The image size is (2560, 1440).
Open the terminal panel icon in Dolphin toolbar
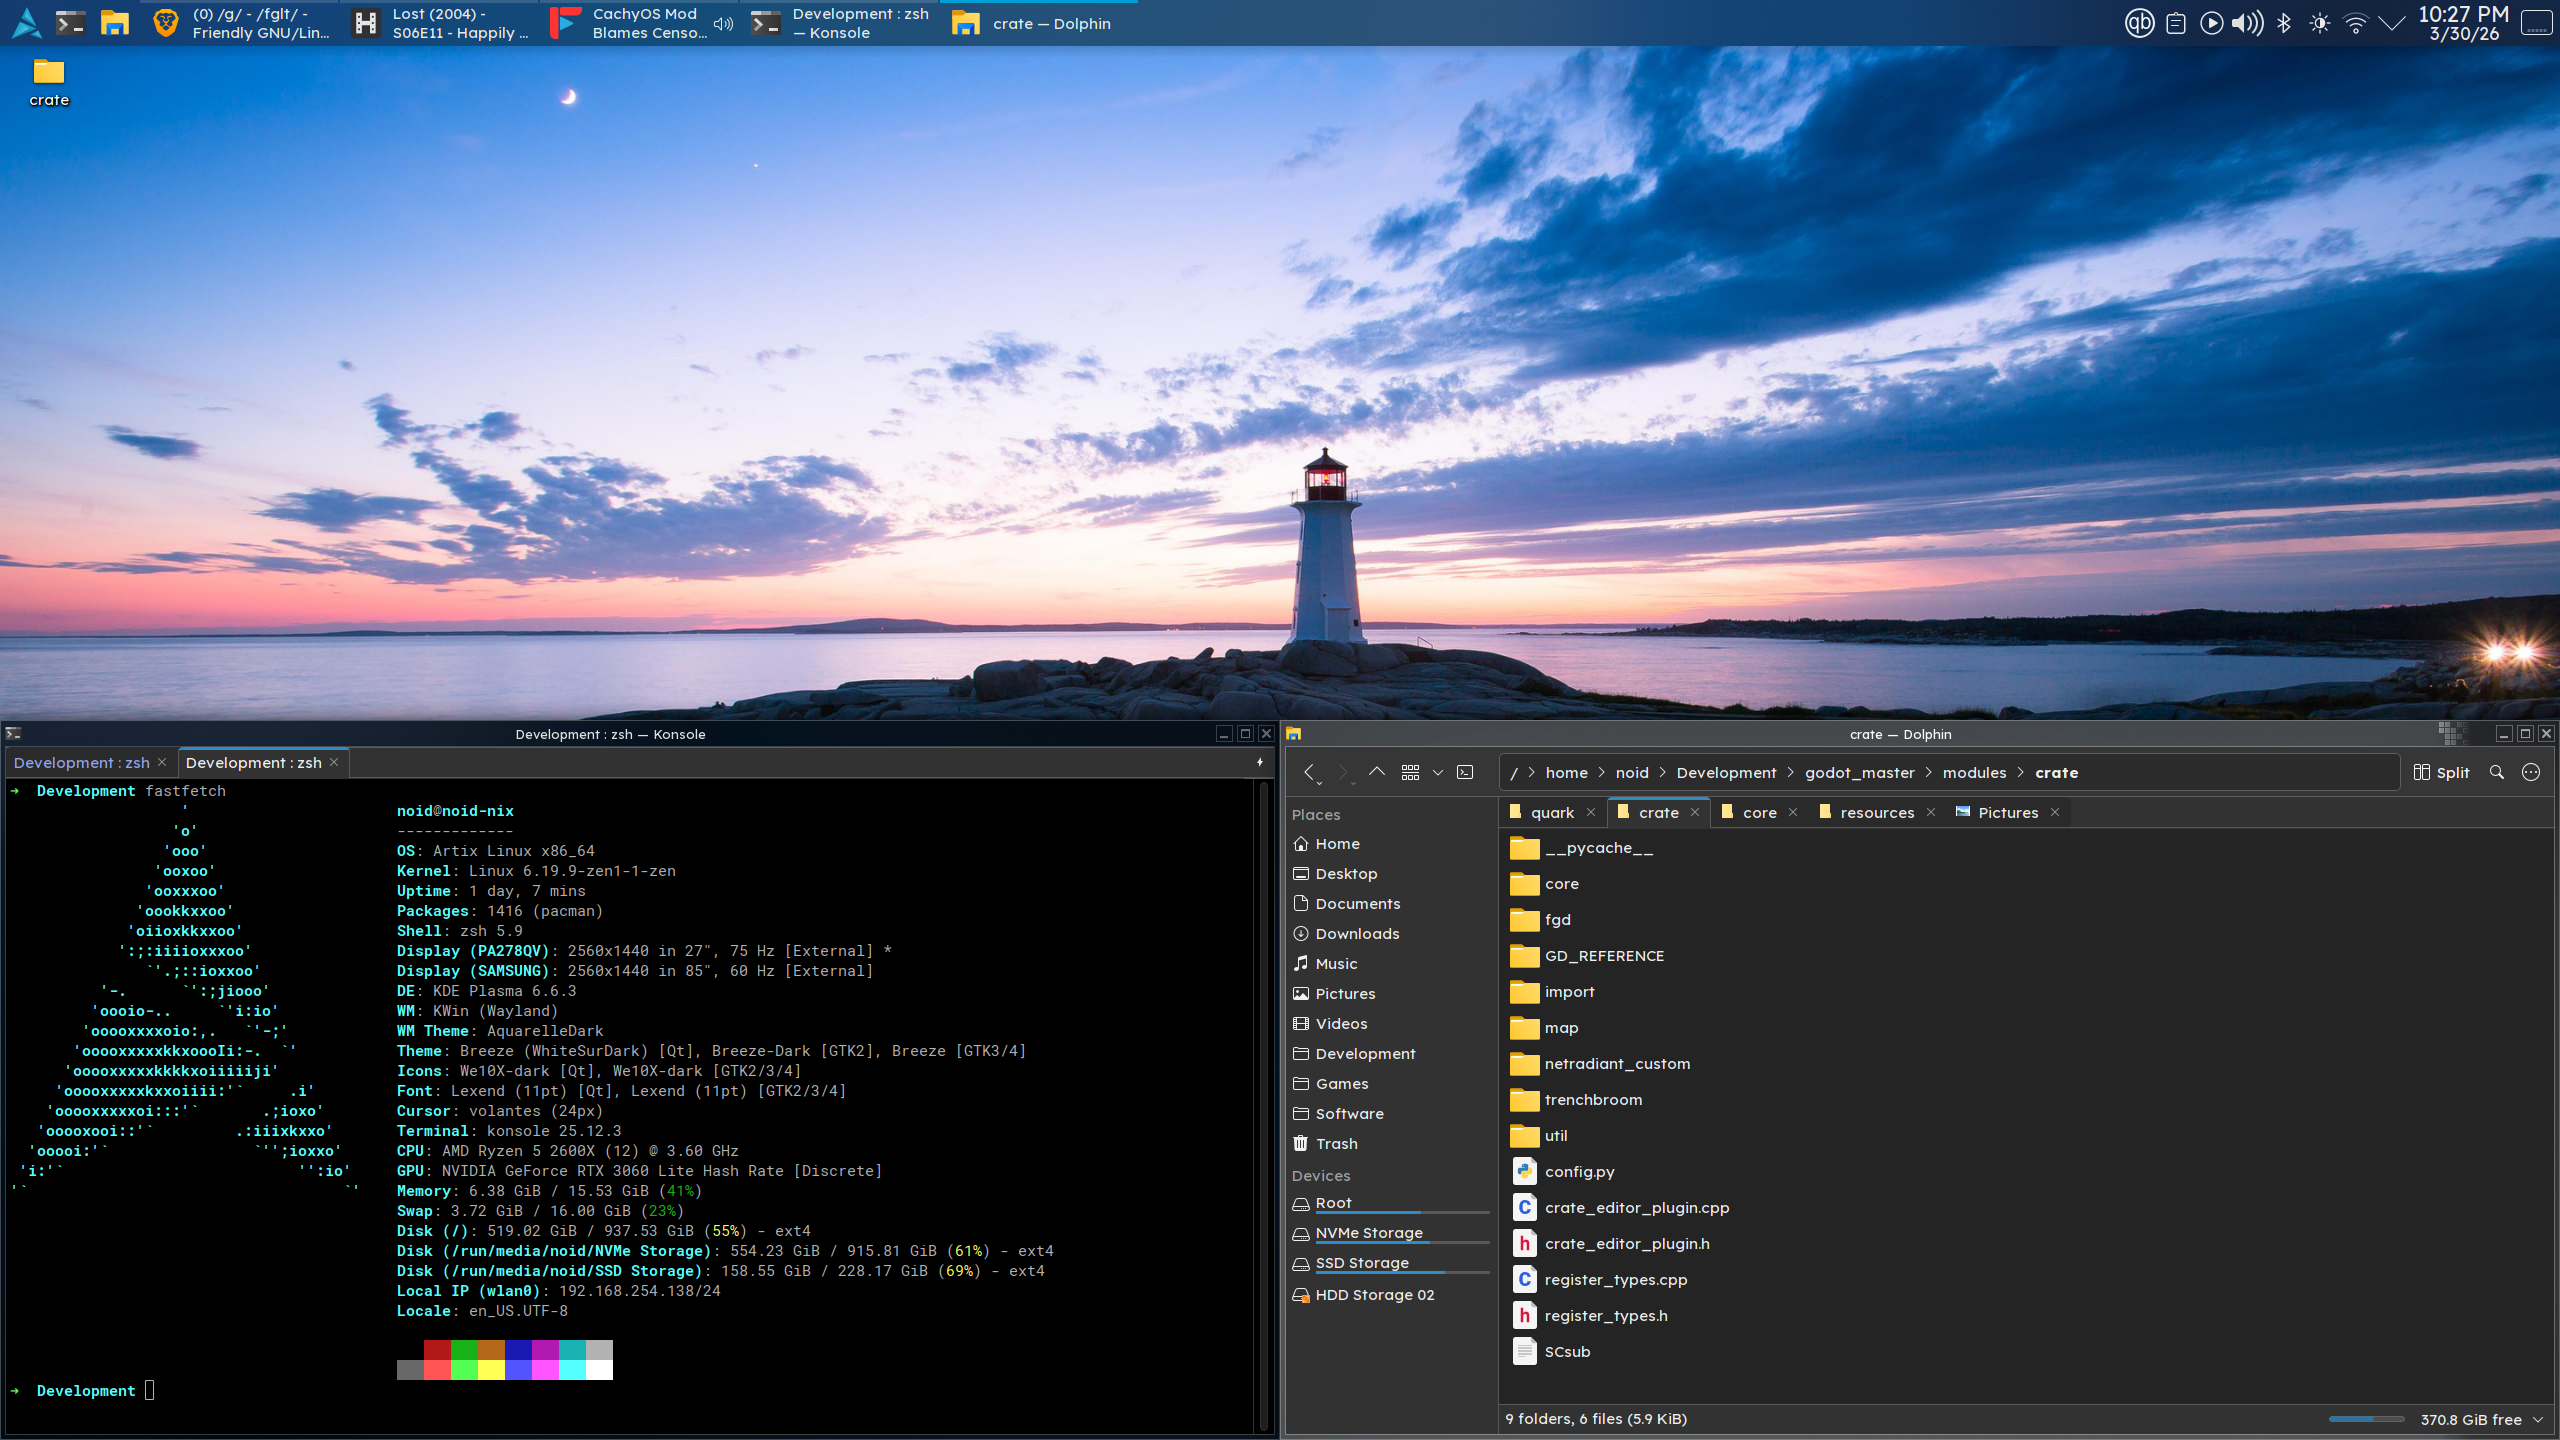[1465, 772]
